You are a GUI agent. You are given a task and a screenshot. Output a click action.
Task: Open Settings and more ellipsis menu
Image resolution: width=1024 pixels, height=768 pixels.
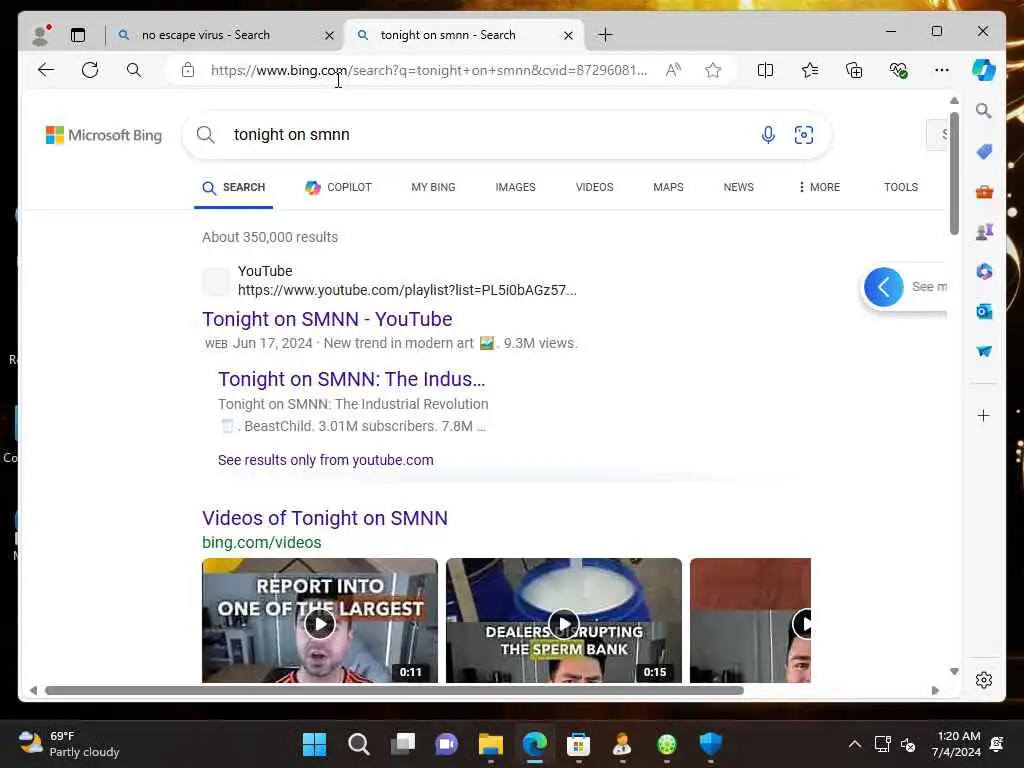pyautogui.click(x=942, y=70)
